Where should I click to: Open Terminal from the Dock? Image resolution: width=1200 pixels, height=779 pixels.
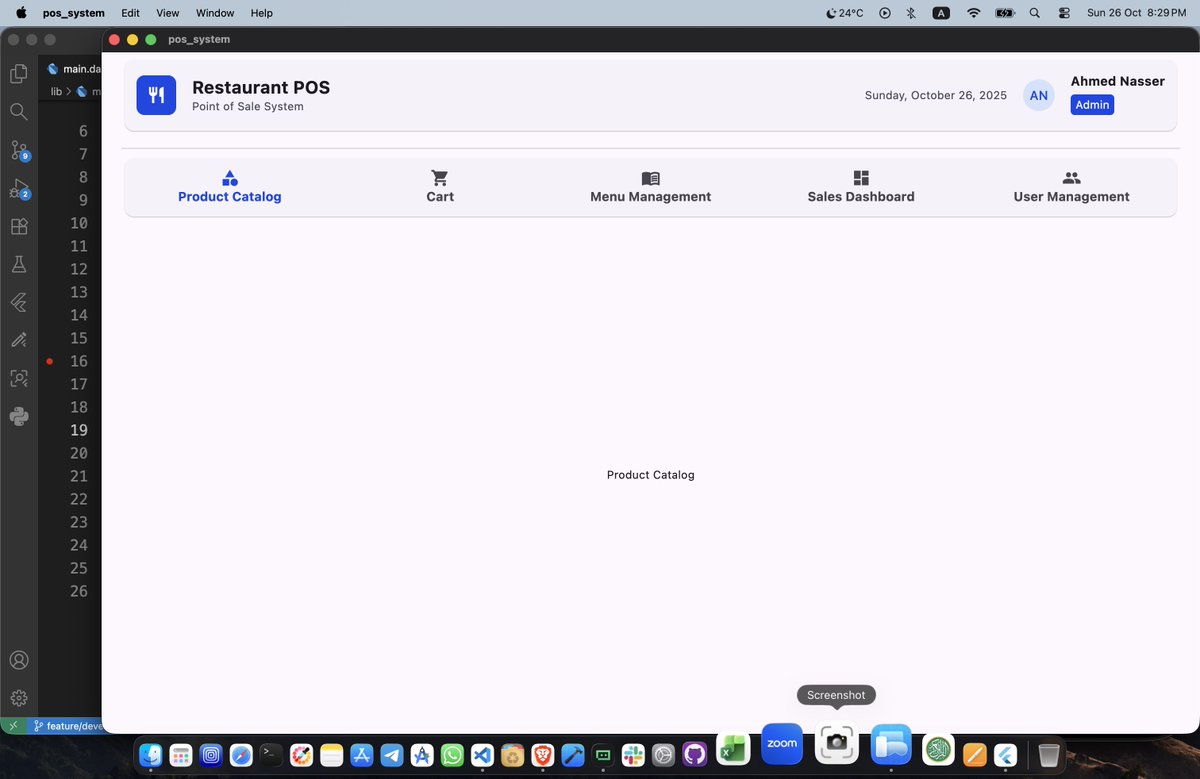271,755
